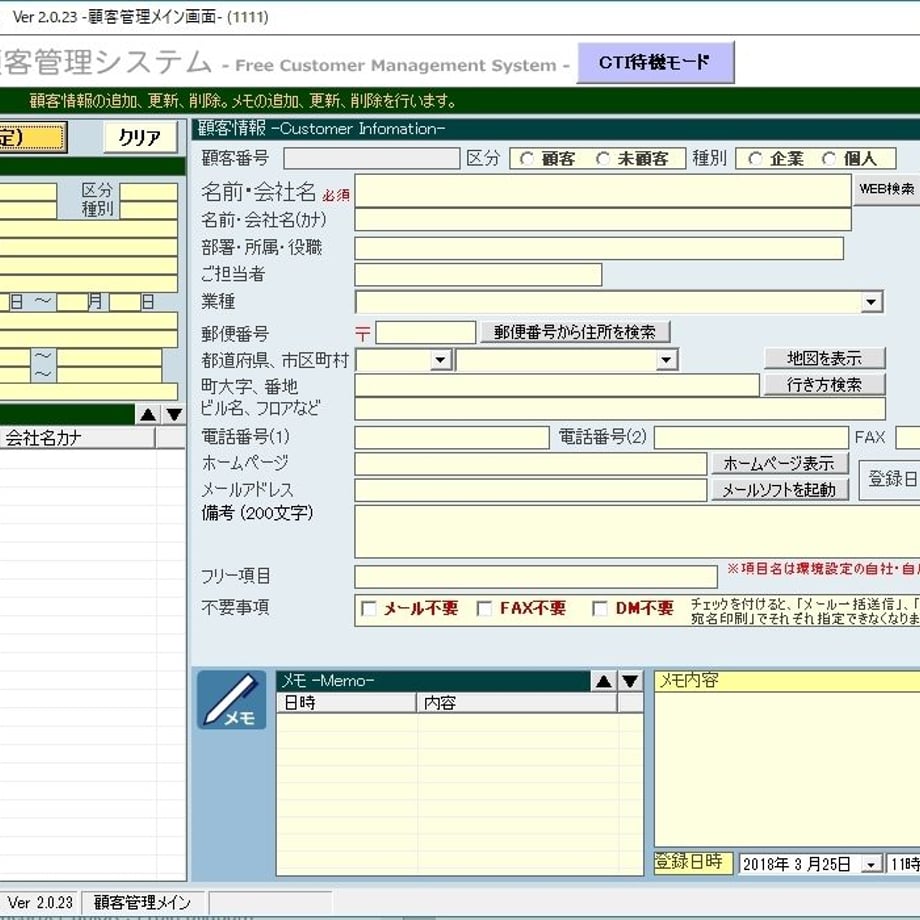Check the FAX不要 checkbox
Image resolution: width=920 pixels, height=920 pixels.
(x=484, y=608)
